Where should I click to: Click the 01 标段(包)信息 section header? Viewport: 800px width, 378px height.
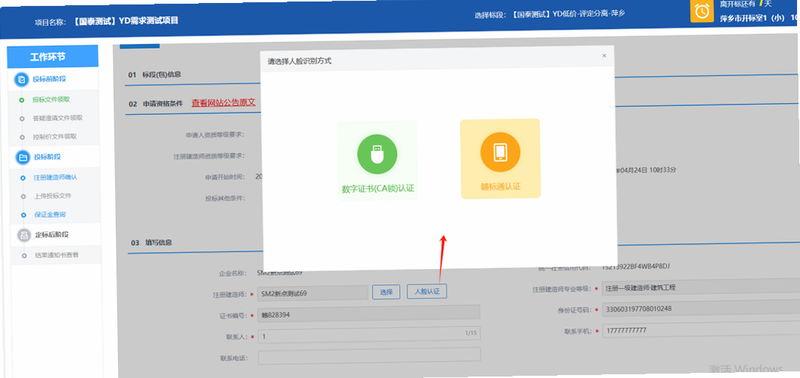click(155, 75)
